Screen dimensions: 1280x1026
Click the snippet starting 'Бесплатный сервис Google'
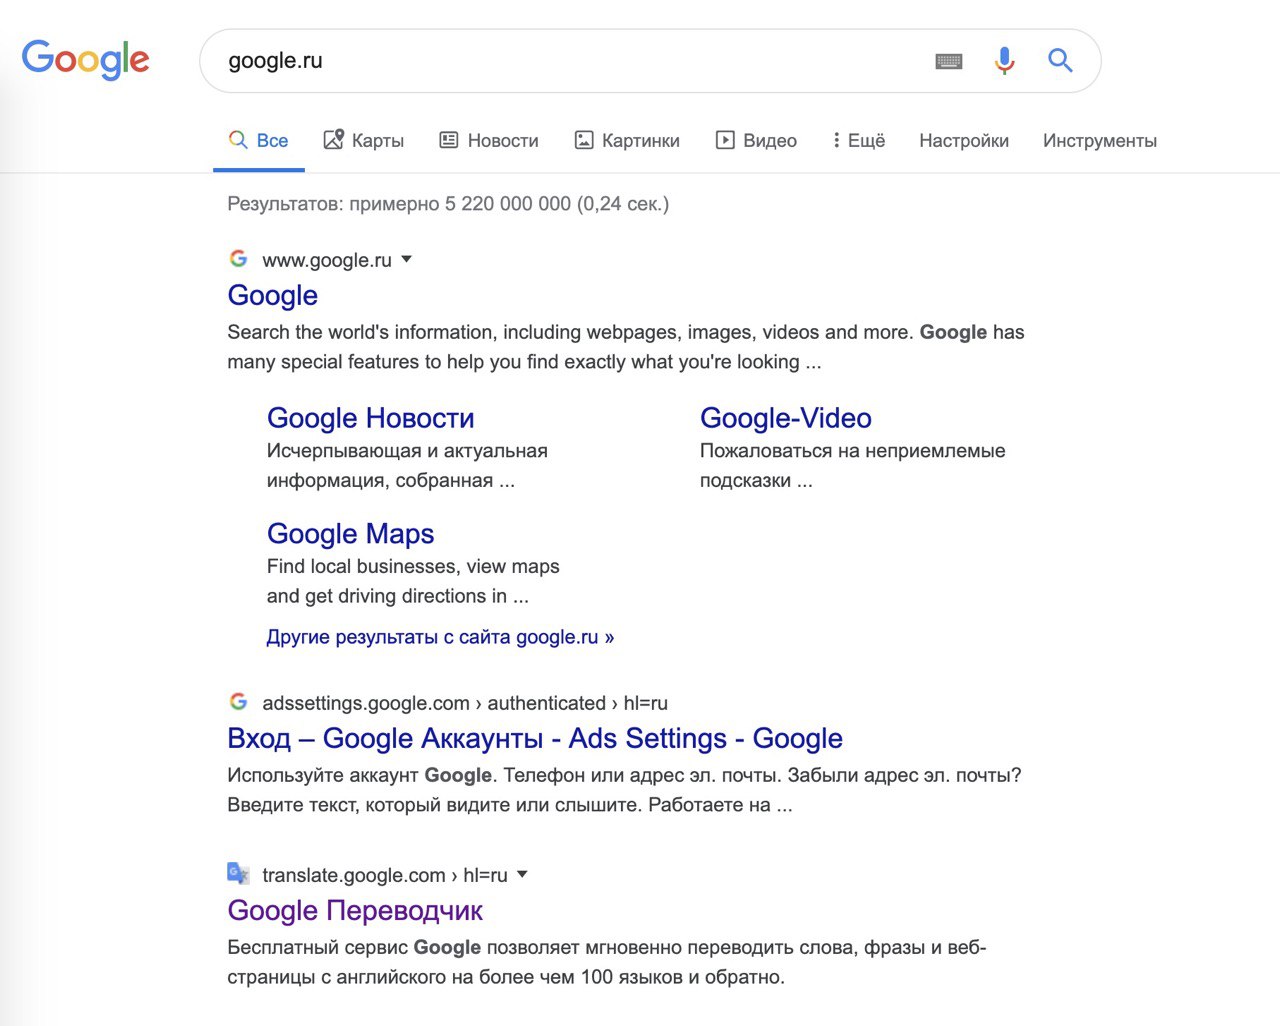coord(607,962)
